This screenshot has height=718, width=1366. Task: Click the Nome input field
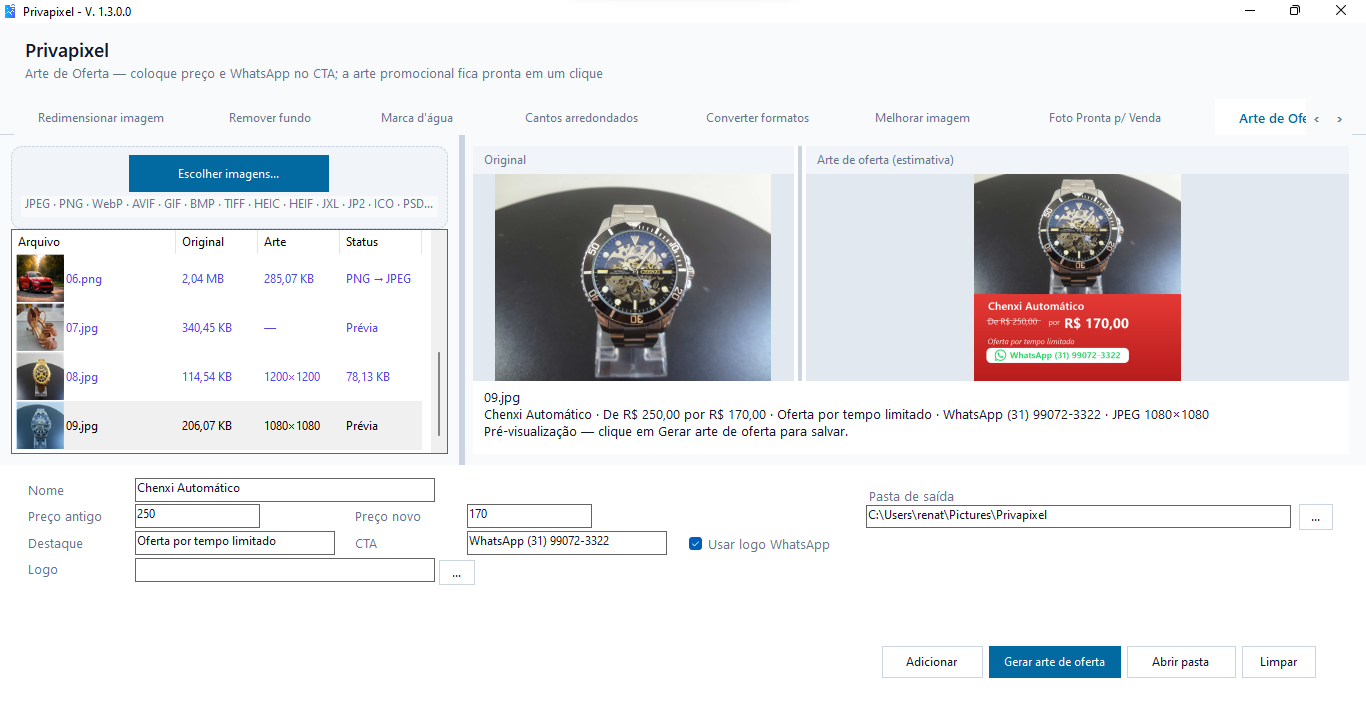(285, 489)
